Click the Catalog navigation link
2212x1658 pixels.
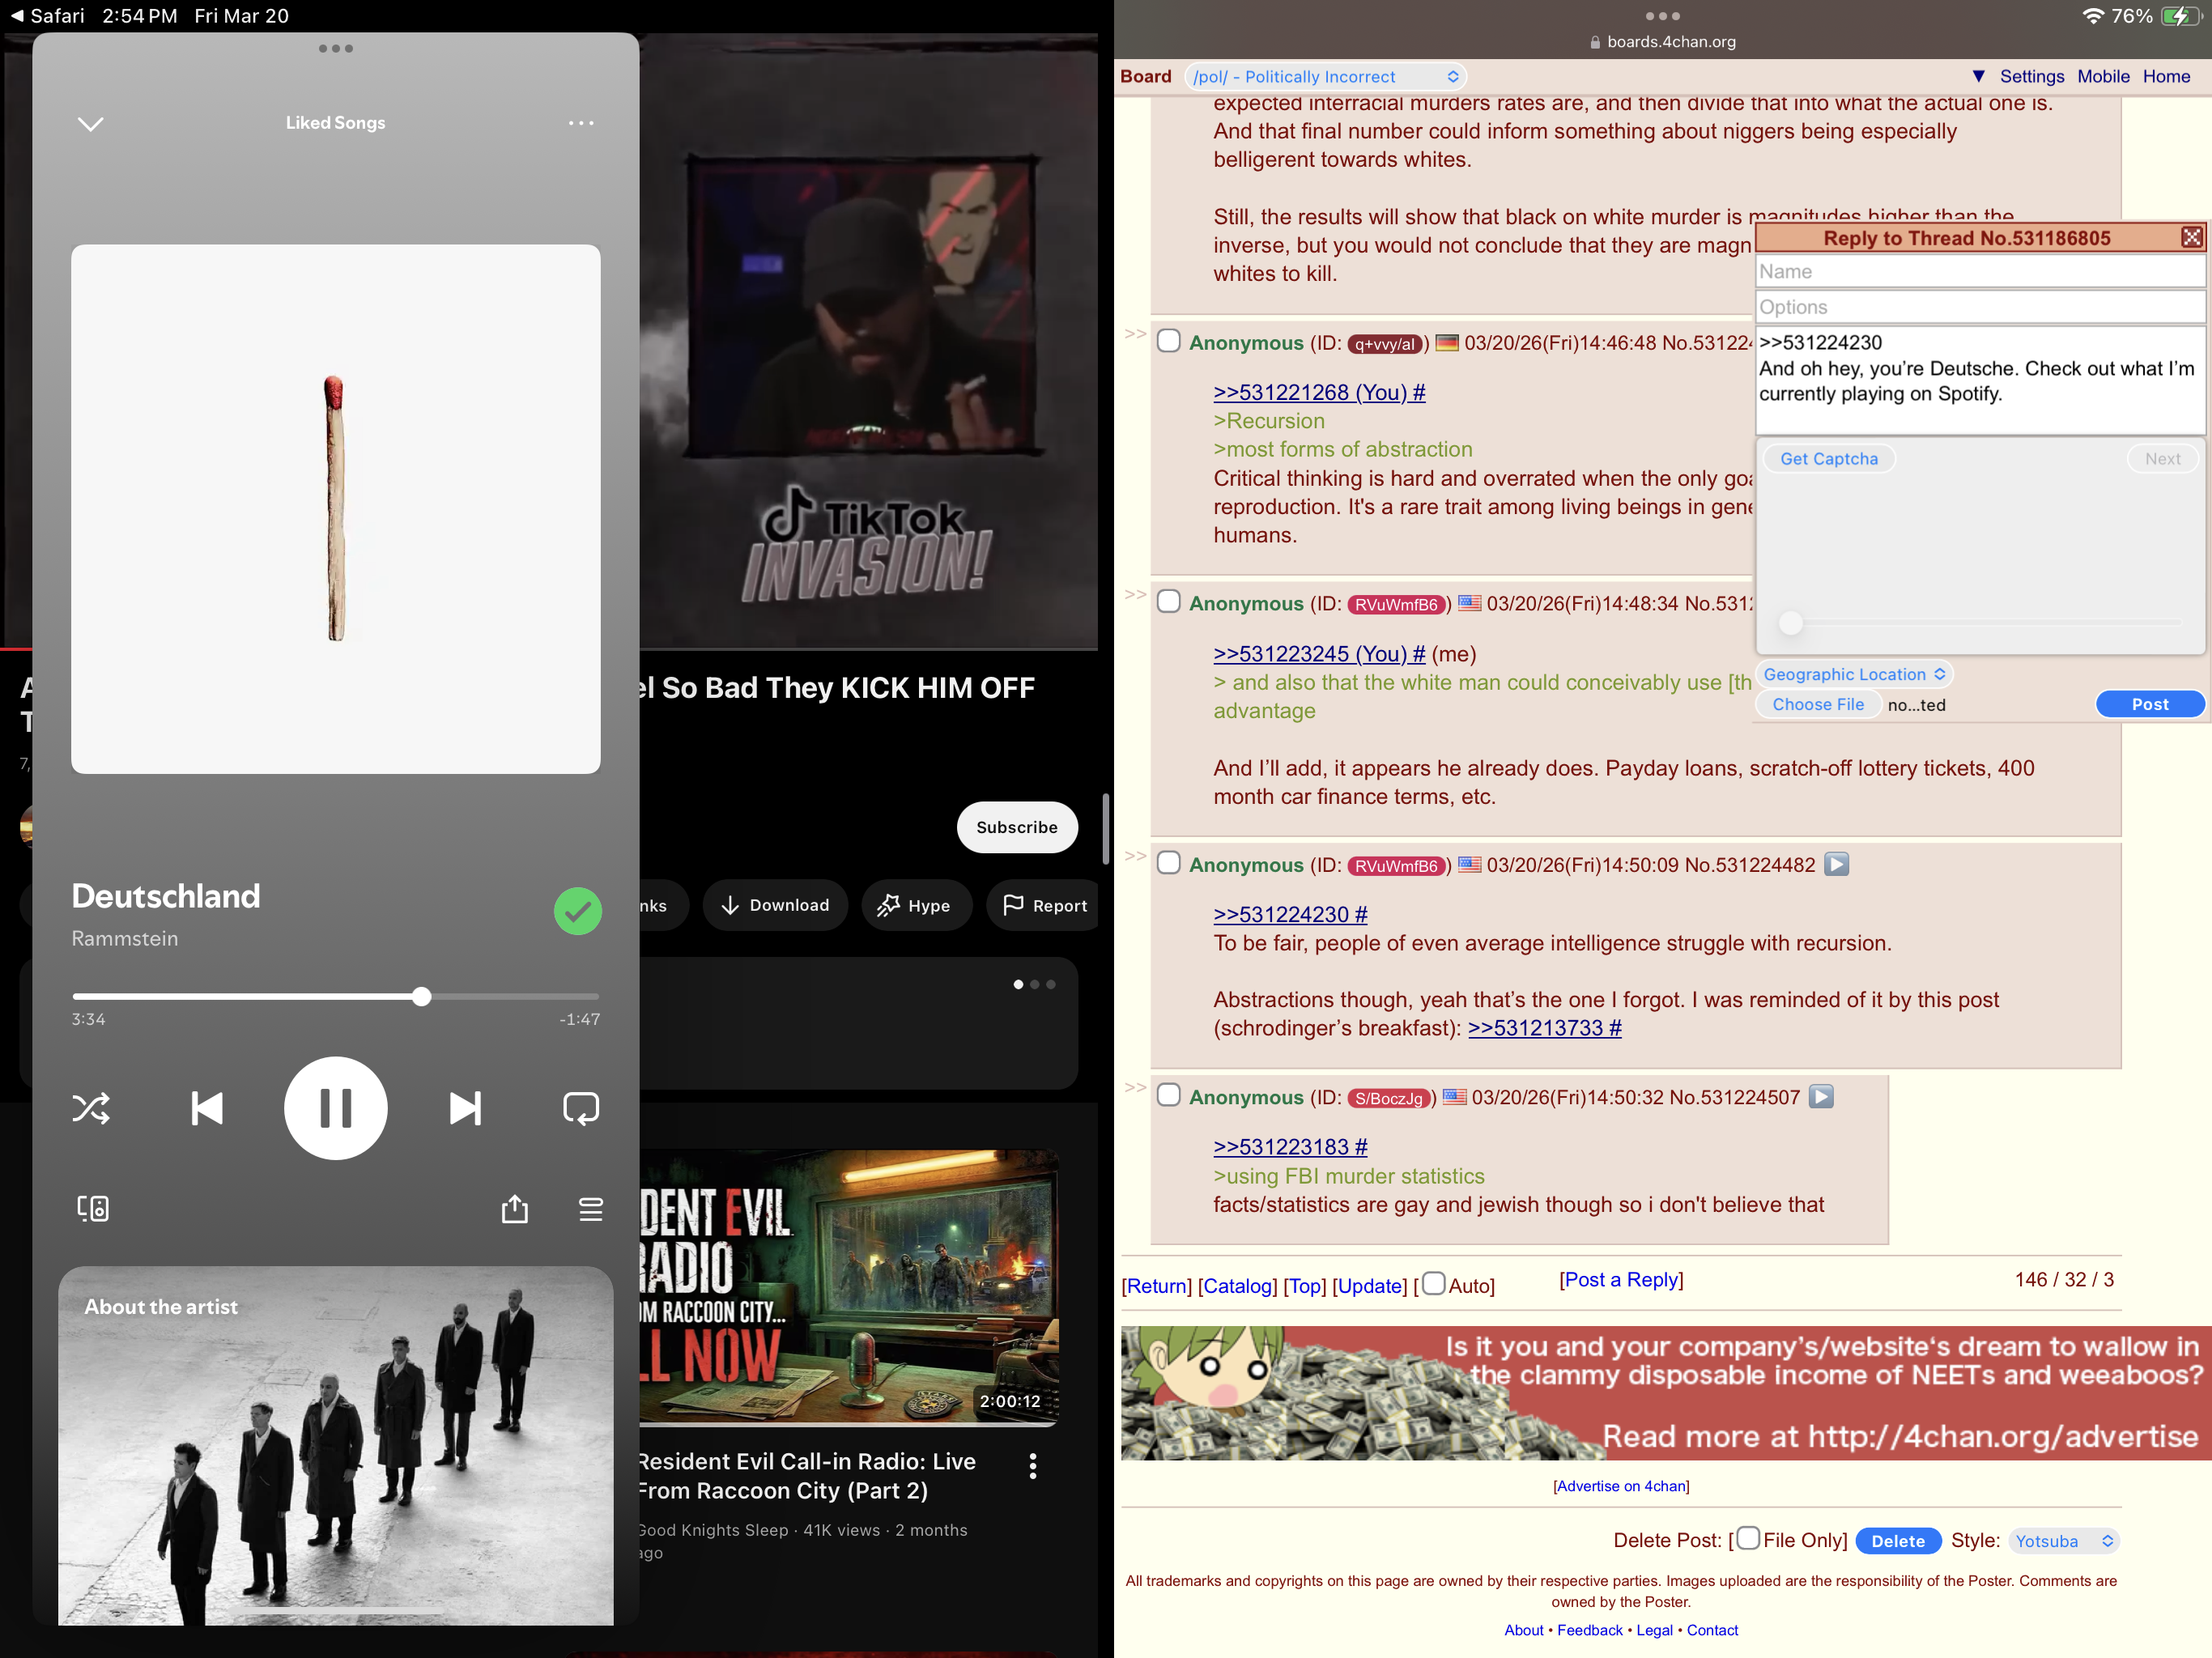(1237, 1286)
